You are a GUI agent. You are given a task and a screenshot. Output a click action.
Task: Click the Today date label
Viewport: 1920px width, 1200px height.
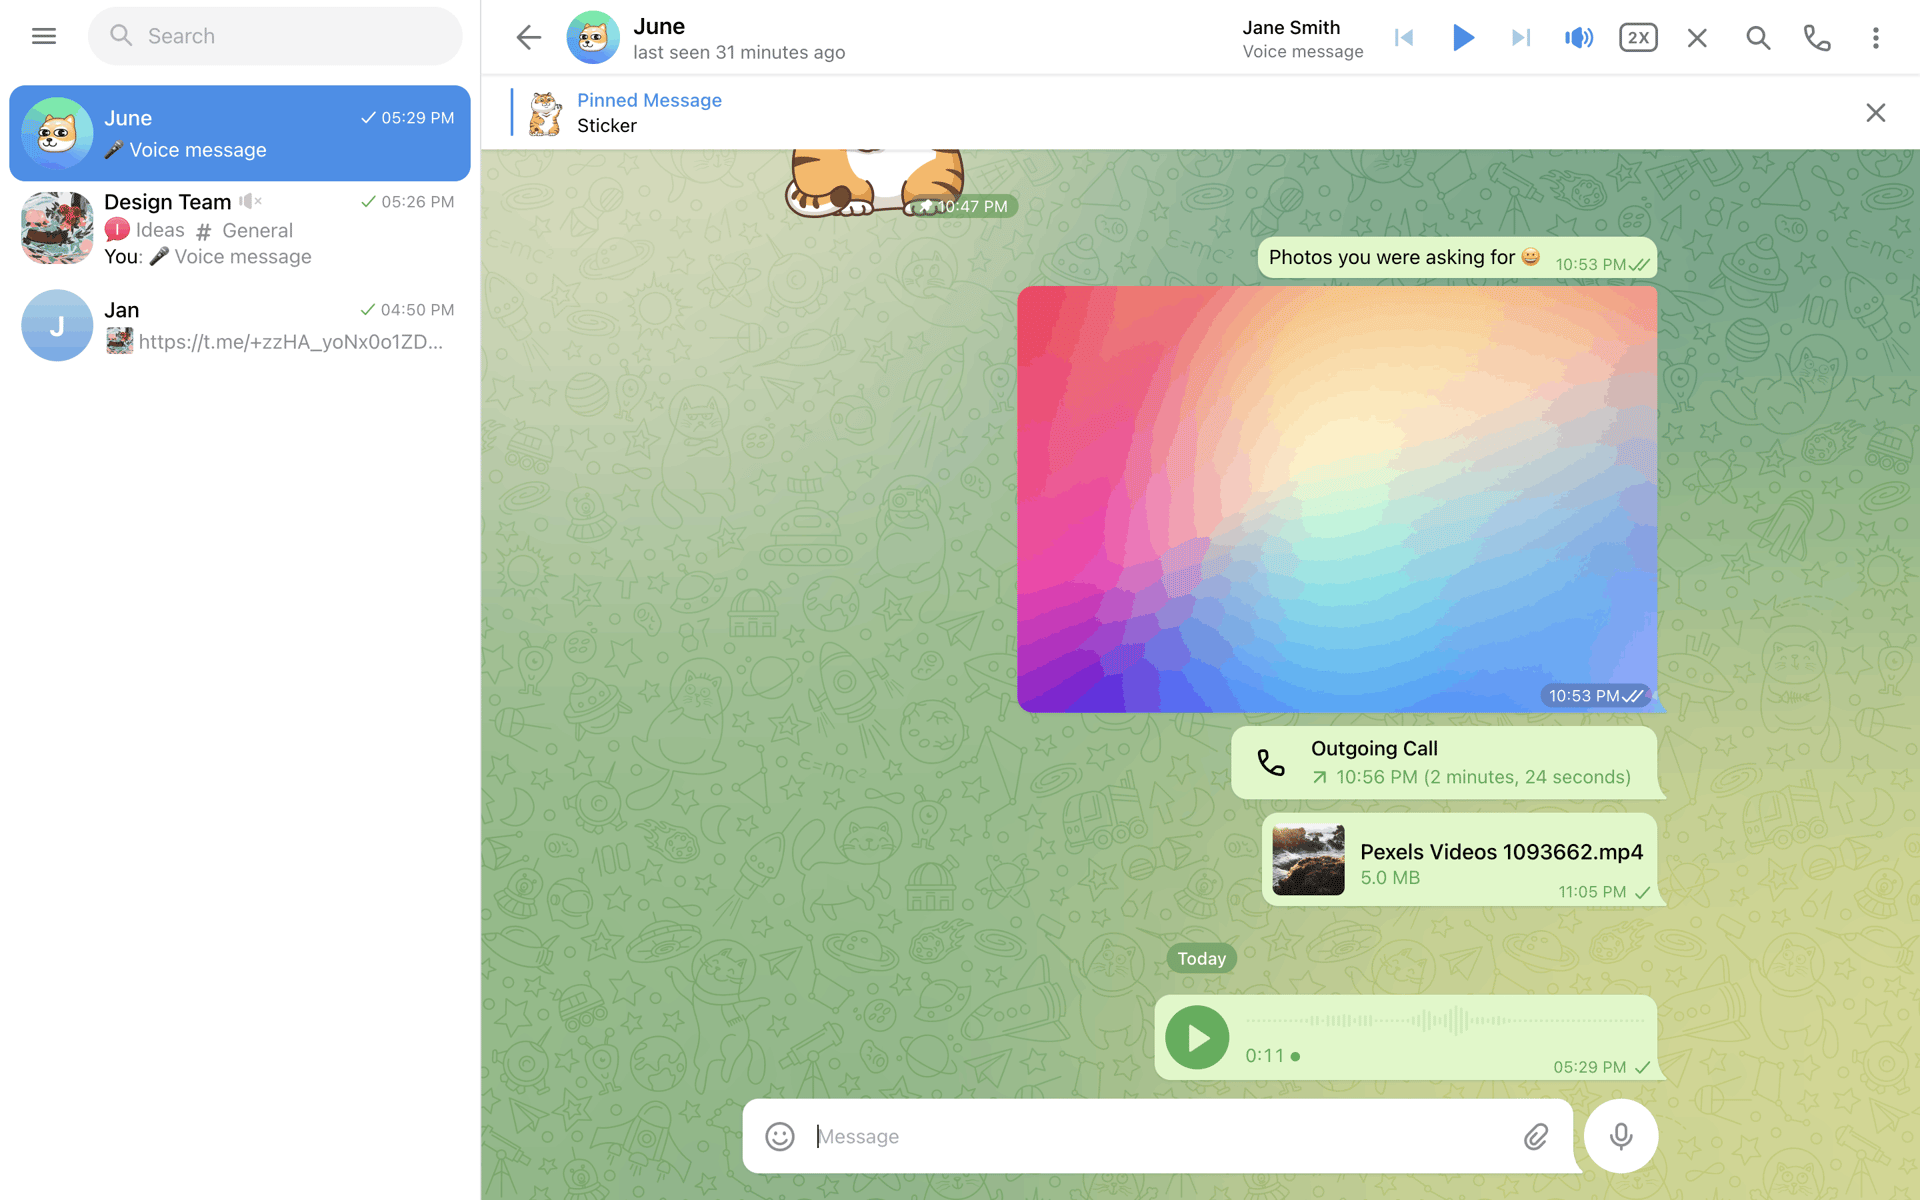pos(1201,958)
